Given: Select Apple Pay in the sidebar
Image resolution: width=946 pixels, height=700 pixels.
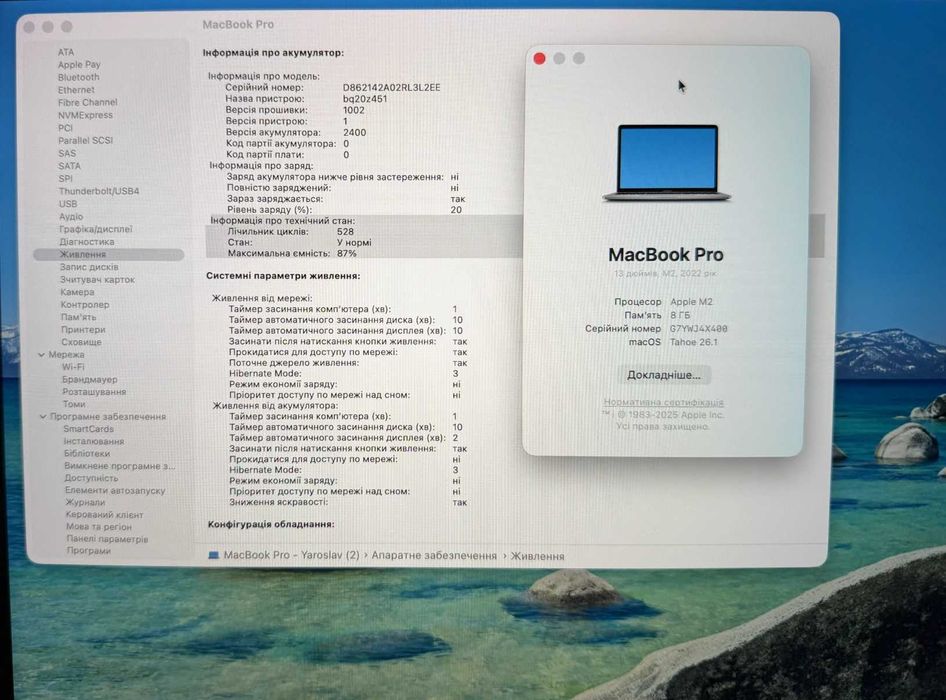Looking at the screenshot, I should pyautogui.click(x=79, y=65).
